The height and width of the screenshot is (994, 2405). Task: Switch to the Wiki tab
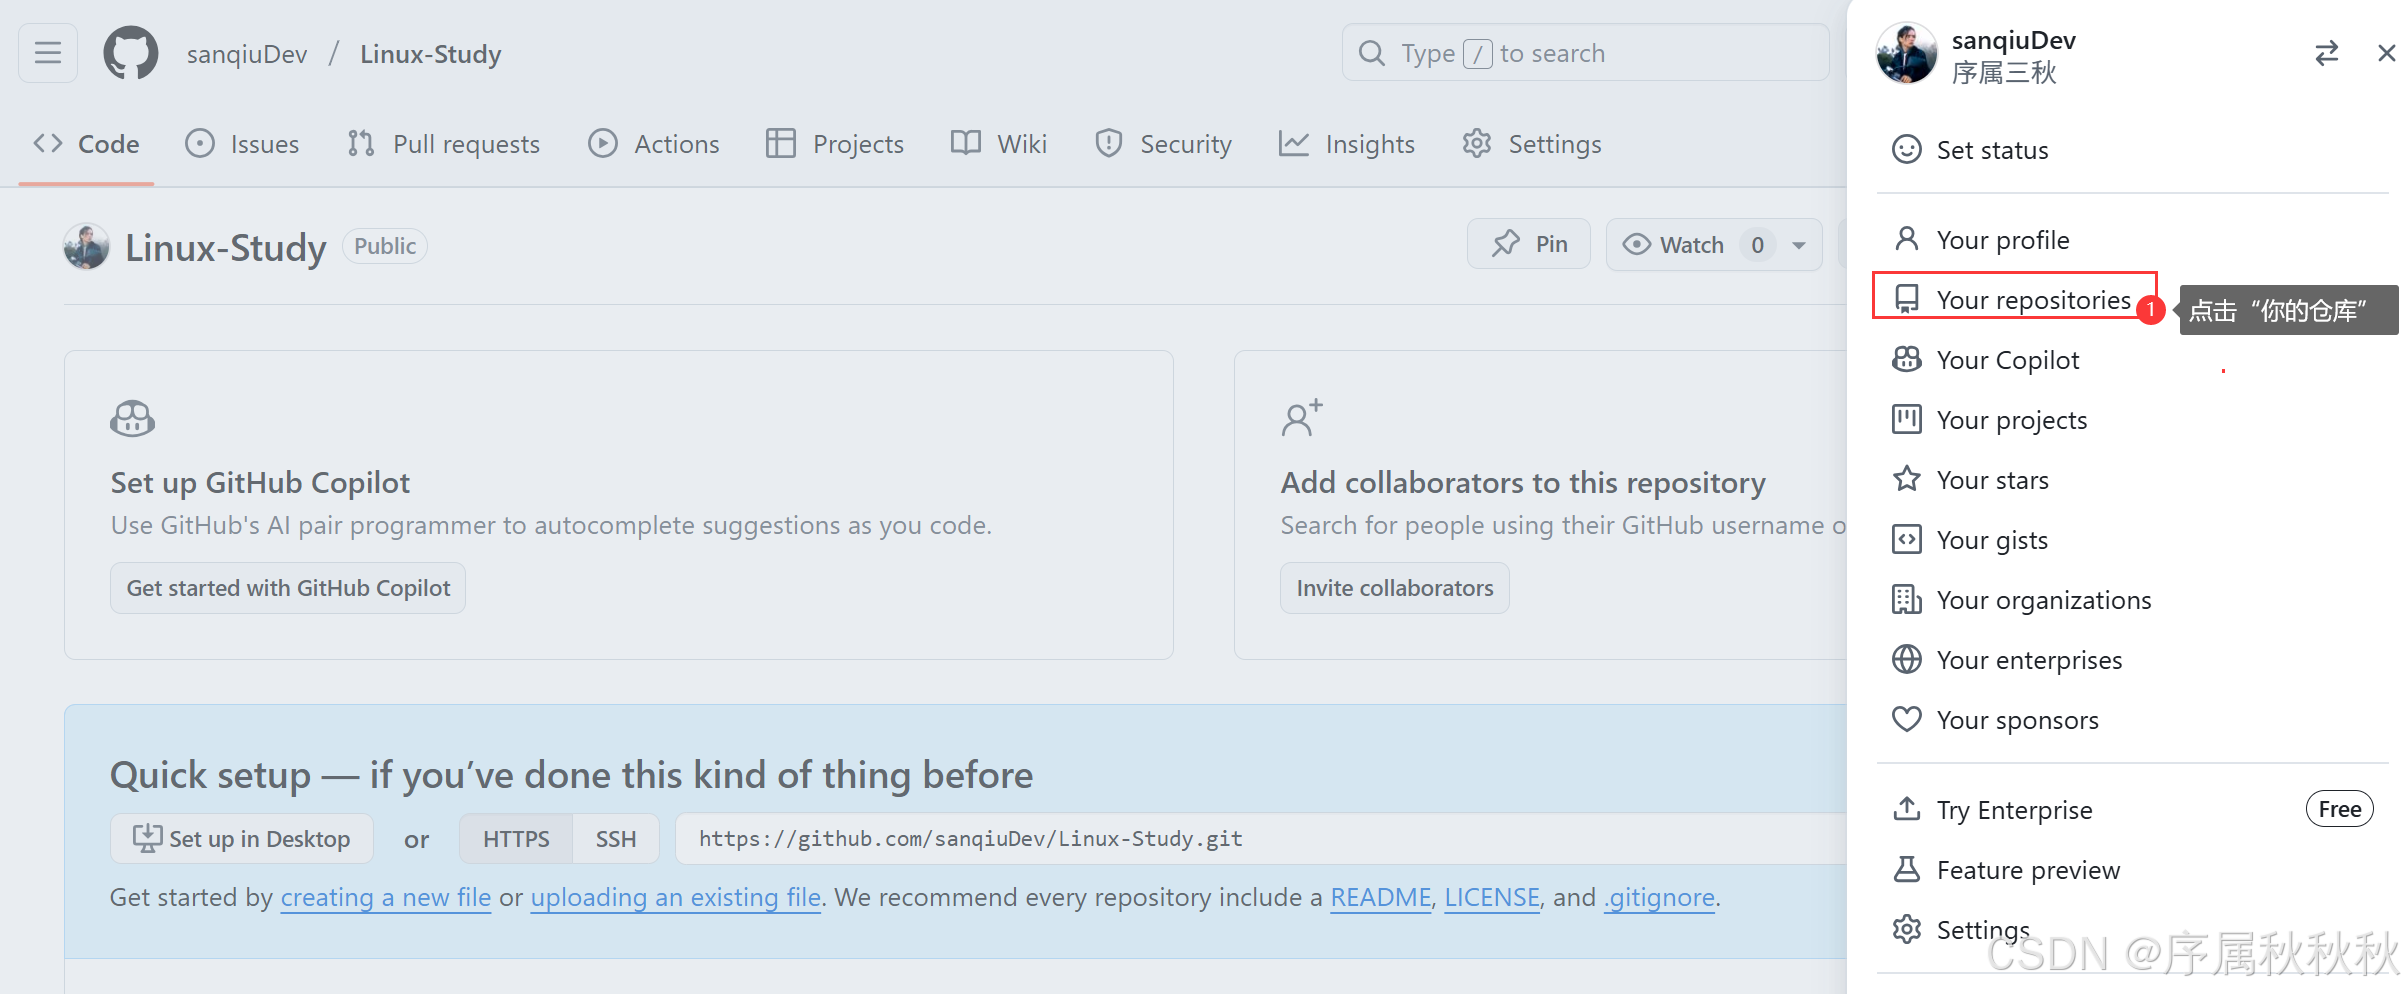[x=998, y=144]
